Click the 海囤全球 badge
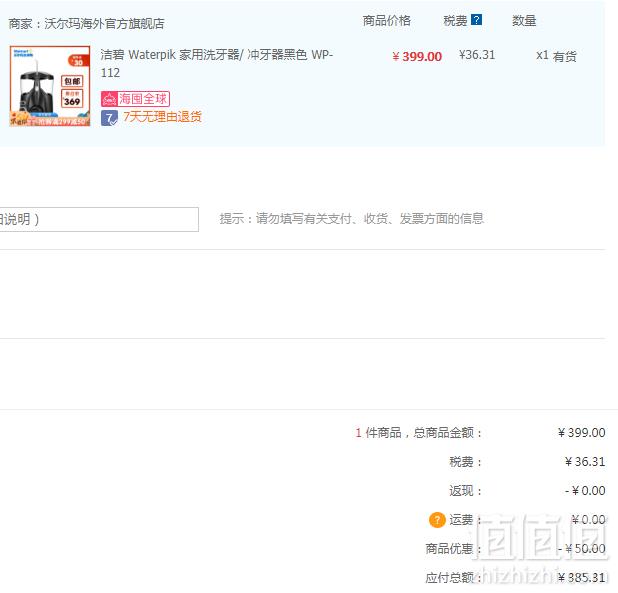This screenshot has height=593, width=618. (135, 99)
